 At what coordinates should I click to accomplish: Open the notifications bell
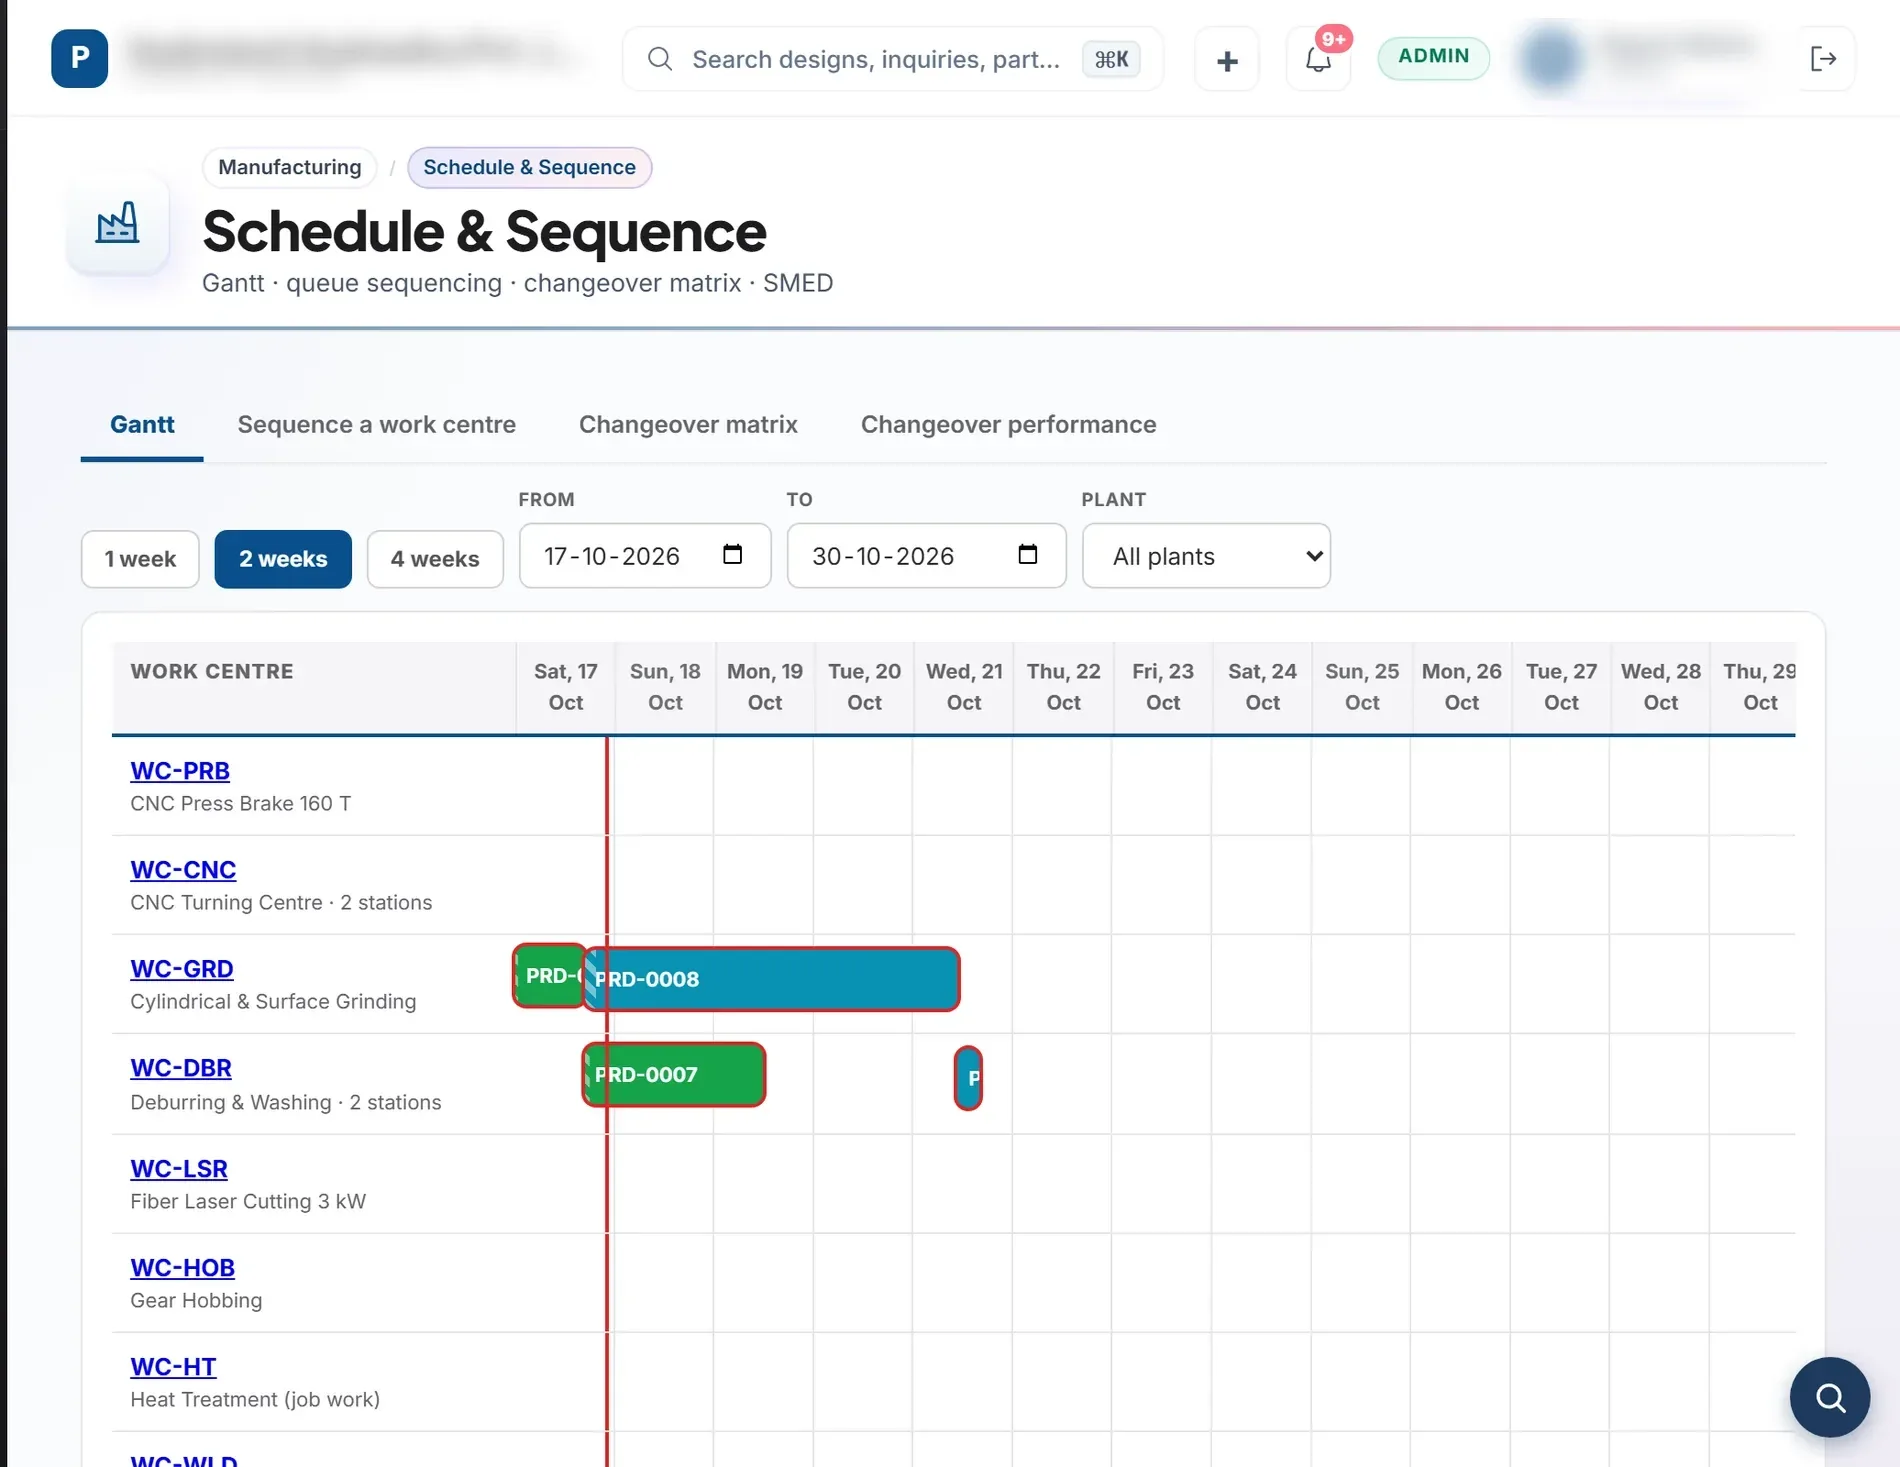[x=1318, y=60]
